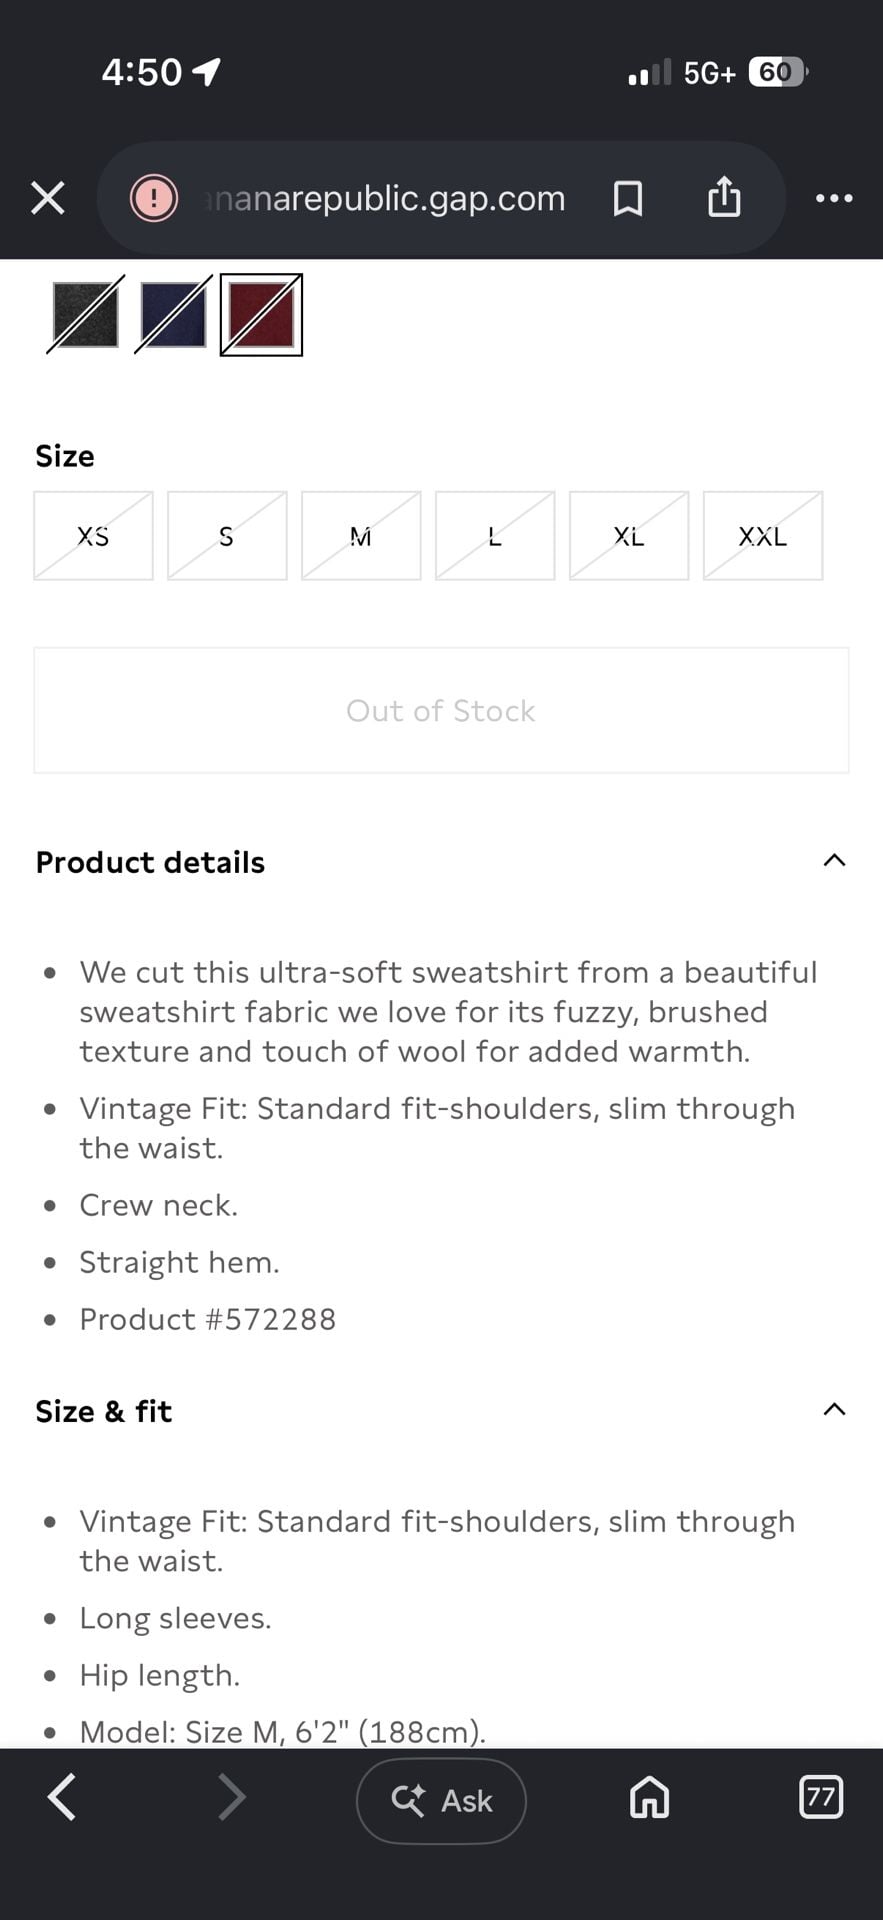Tap the Out of Stock button
This screenshot has height=1920, width=883.
pyautogui.click(x=441, y=711)
